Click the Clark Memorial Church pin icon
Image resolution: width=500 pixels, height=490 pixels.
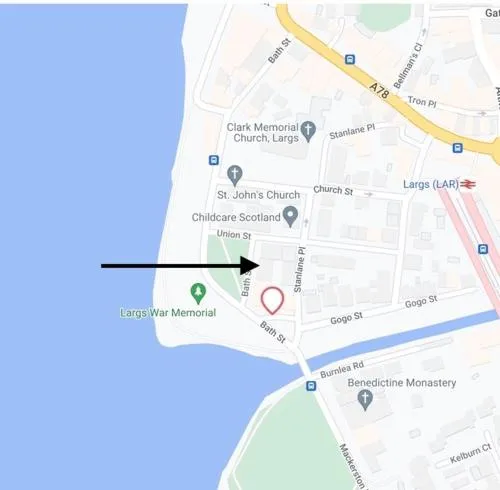tap(308, 131)
